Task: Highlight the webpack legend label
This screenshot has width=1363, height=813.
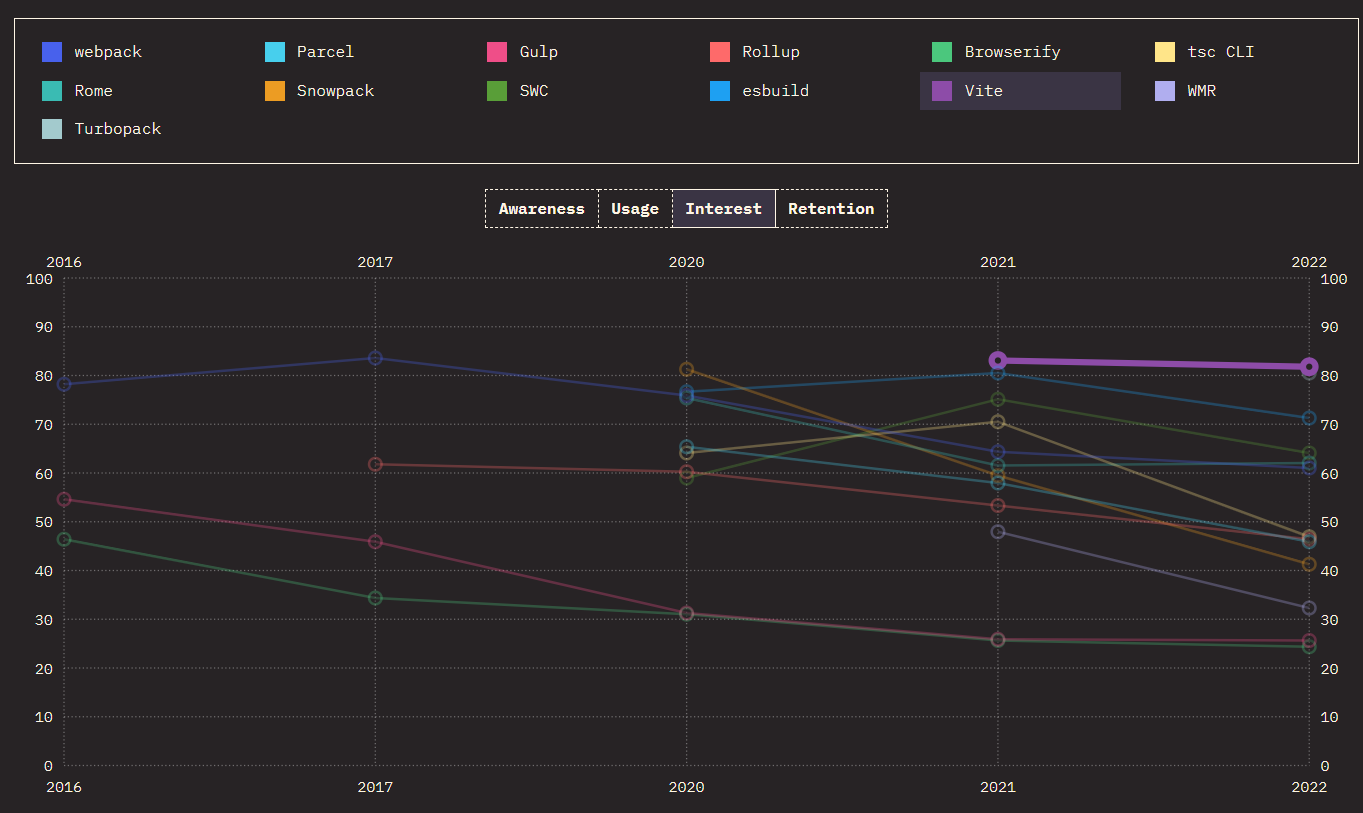Action: (x=108, y=52)
